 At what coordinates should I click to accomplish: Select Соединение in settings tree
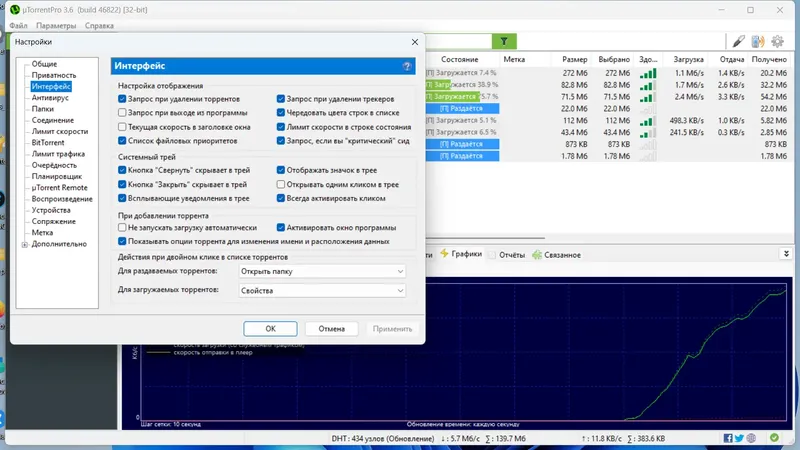pos(53,120)
